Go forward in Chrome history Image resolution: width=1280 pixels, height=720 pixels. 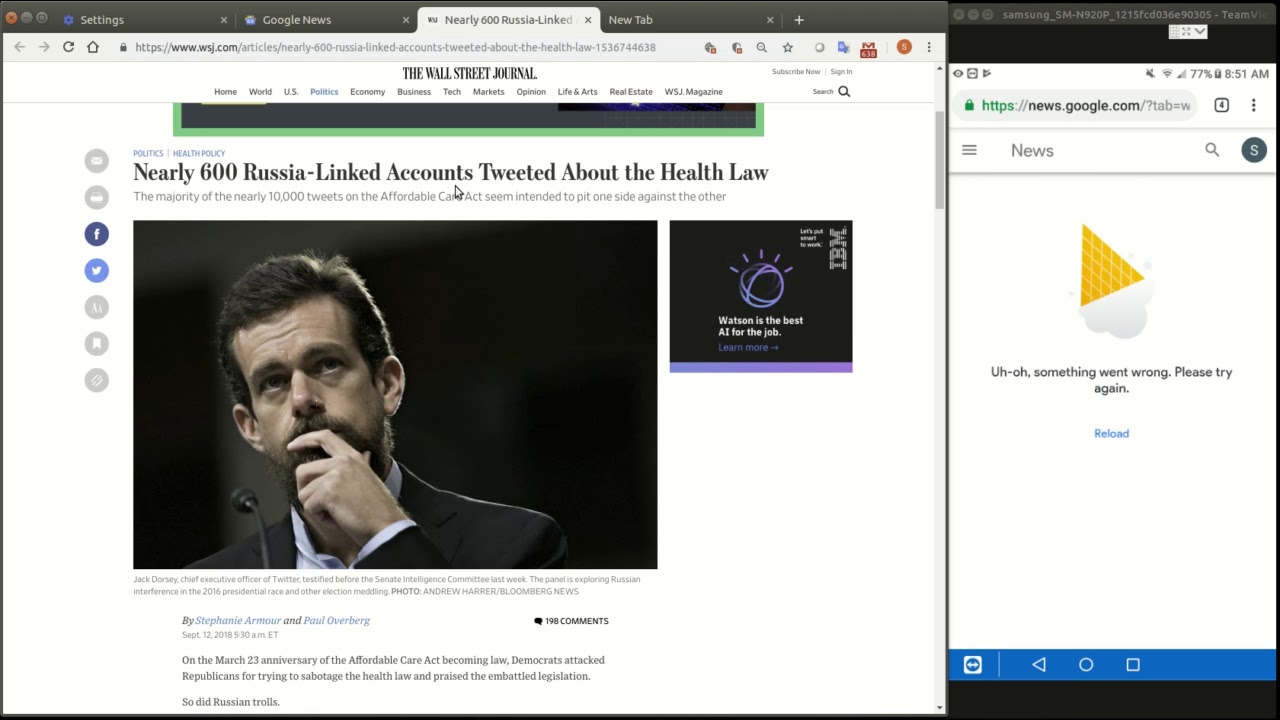(x=44, y=47)
